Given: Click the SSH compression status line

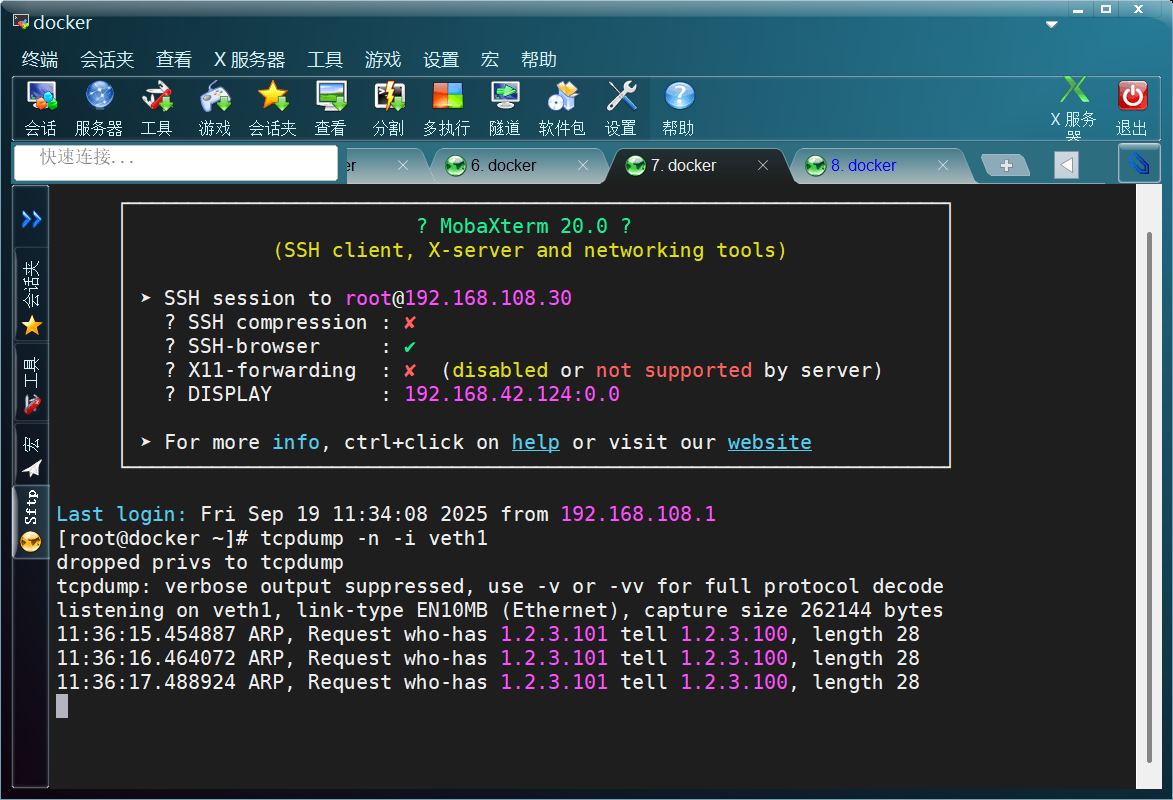Looking at the screenshot, I should [x=290, y=322].
